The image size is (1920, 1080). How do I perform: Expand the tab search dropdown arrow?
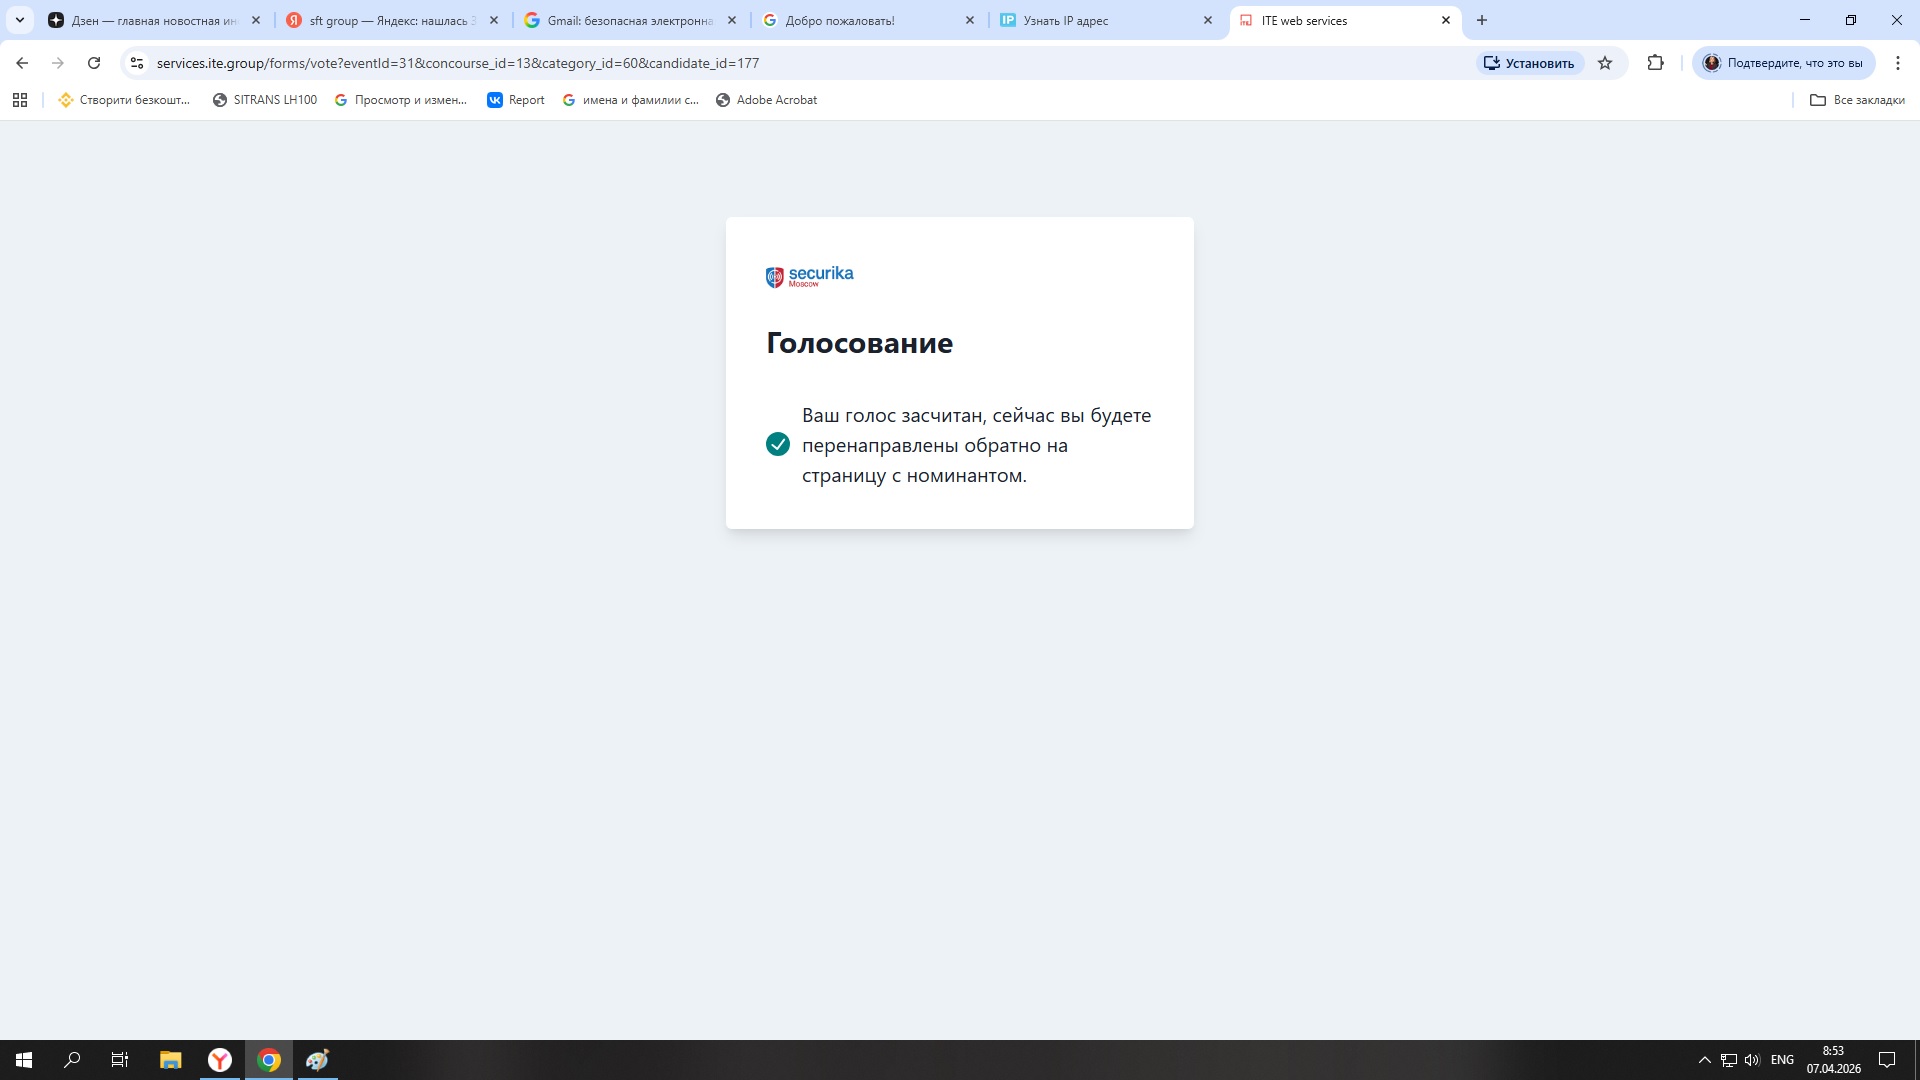[x=19, y=20]
